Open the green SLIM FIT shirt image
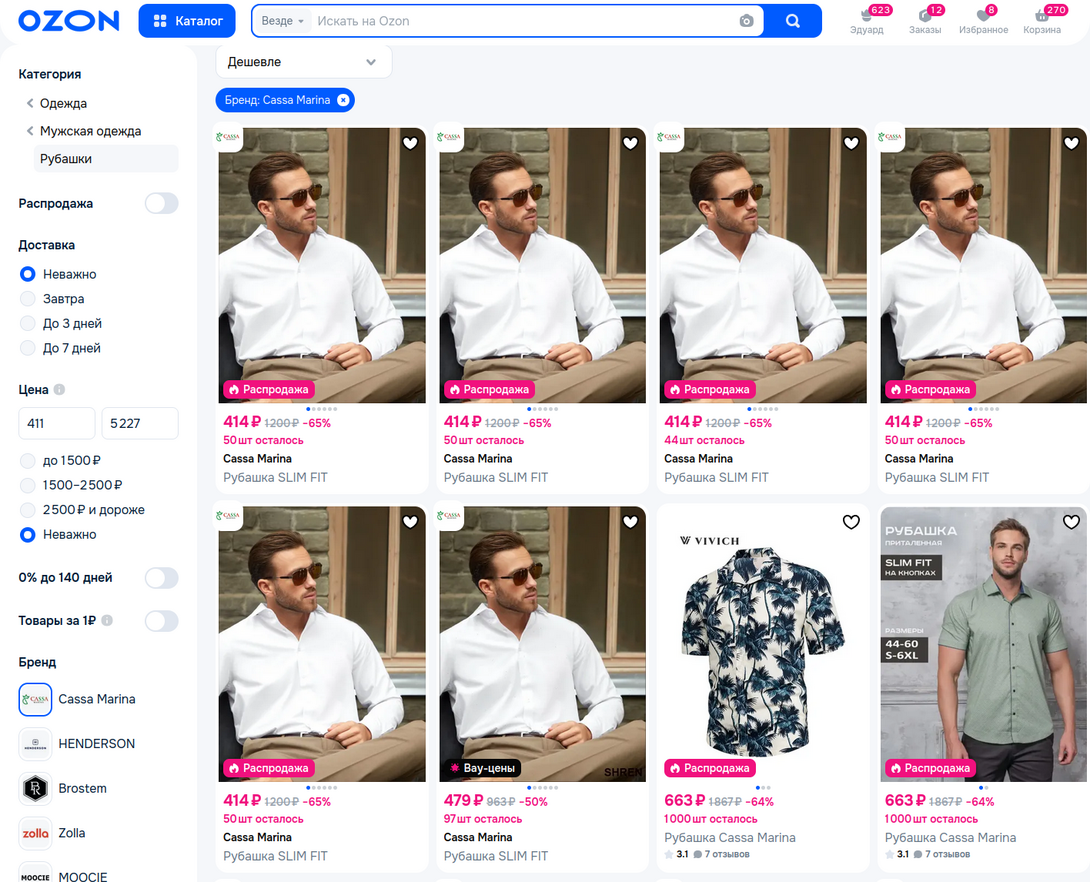1090x882 pixels. (x=983, y=644)
